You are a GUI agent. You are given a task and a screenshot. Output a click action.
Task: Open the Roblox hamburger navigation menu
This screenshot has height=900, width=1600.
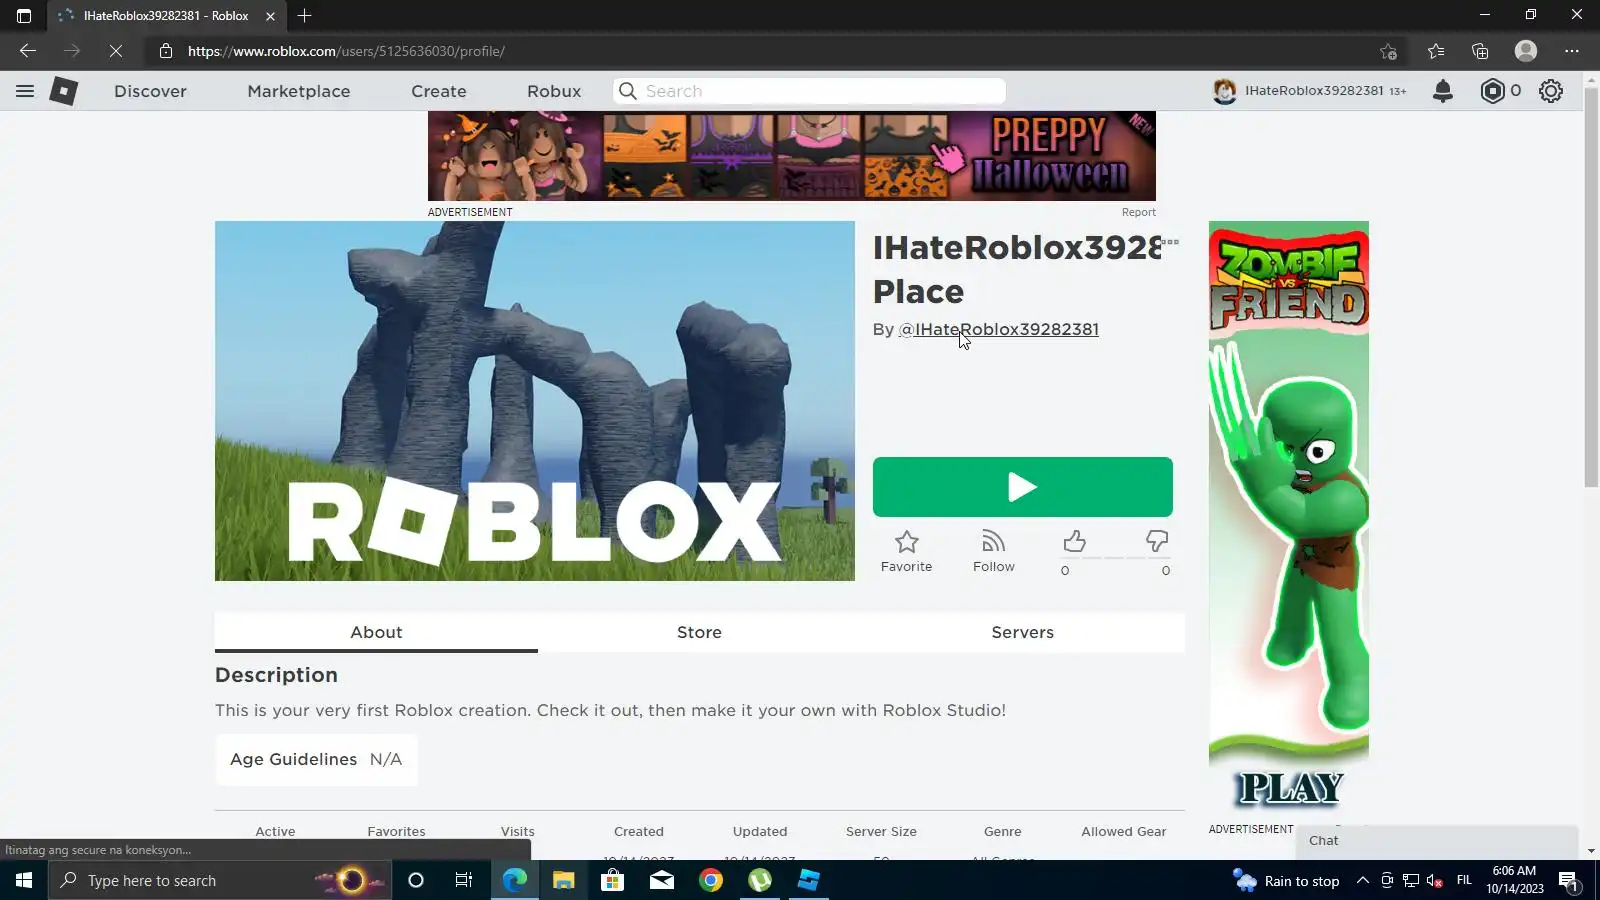(25, 91)
